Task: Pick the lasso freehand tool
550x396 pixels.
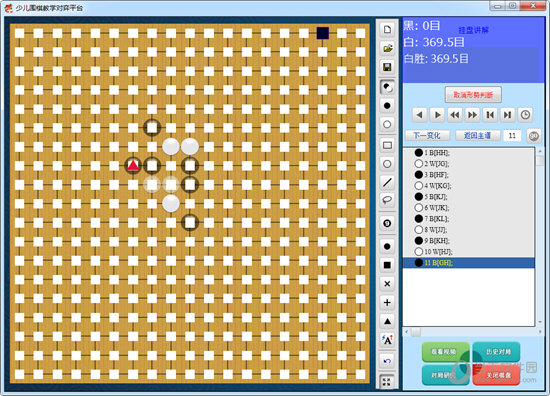Action: pyautogui.click(x=387, y=200)
